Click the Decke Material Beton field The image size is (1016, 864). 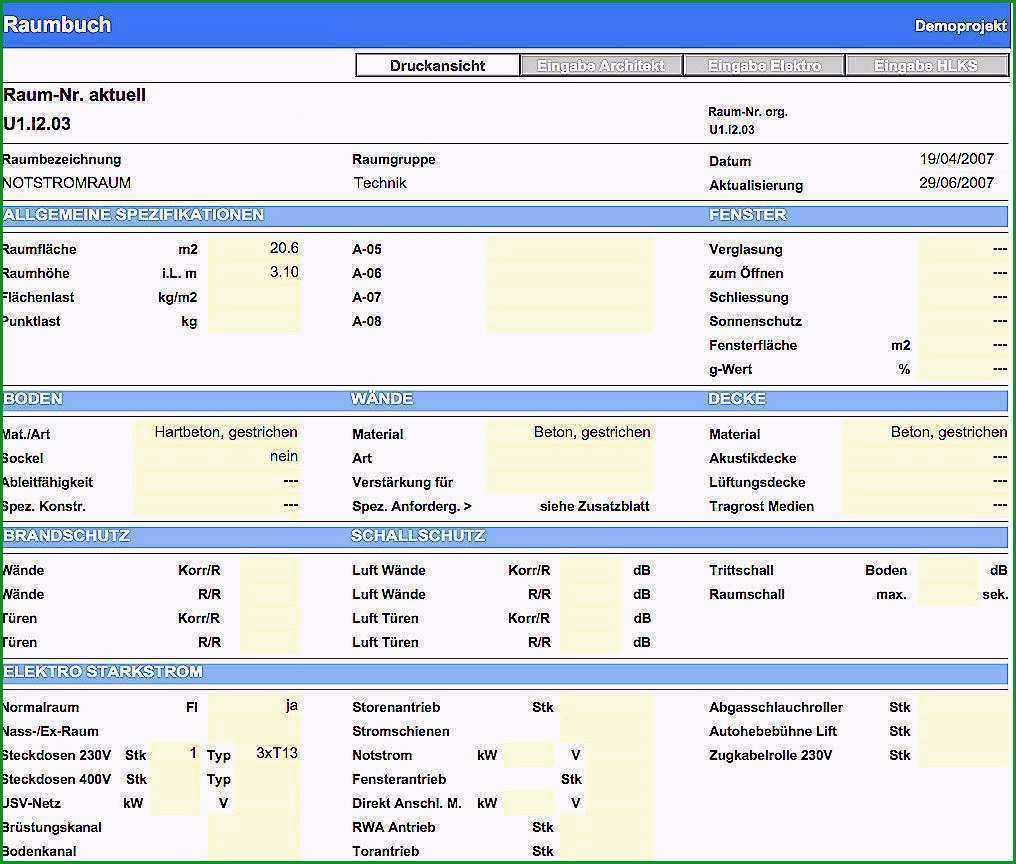click(x=925, y=433)
